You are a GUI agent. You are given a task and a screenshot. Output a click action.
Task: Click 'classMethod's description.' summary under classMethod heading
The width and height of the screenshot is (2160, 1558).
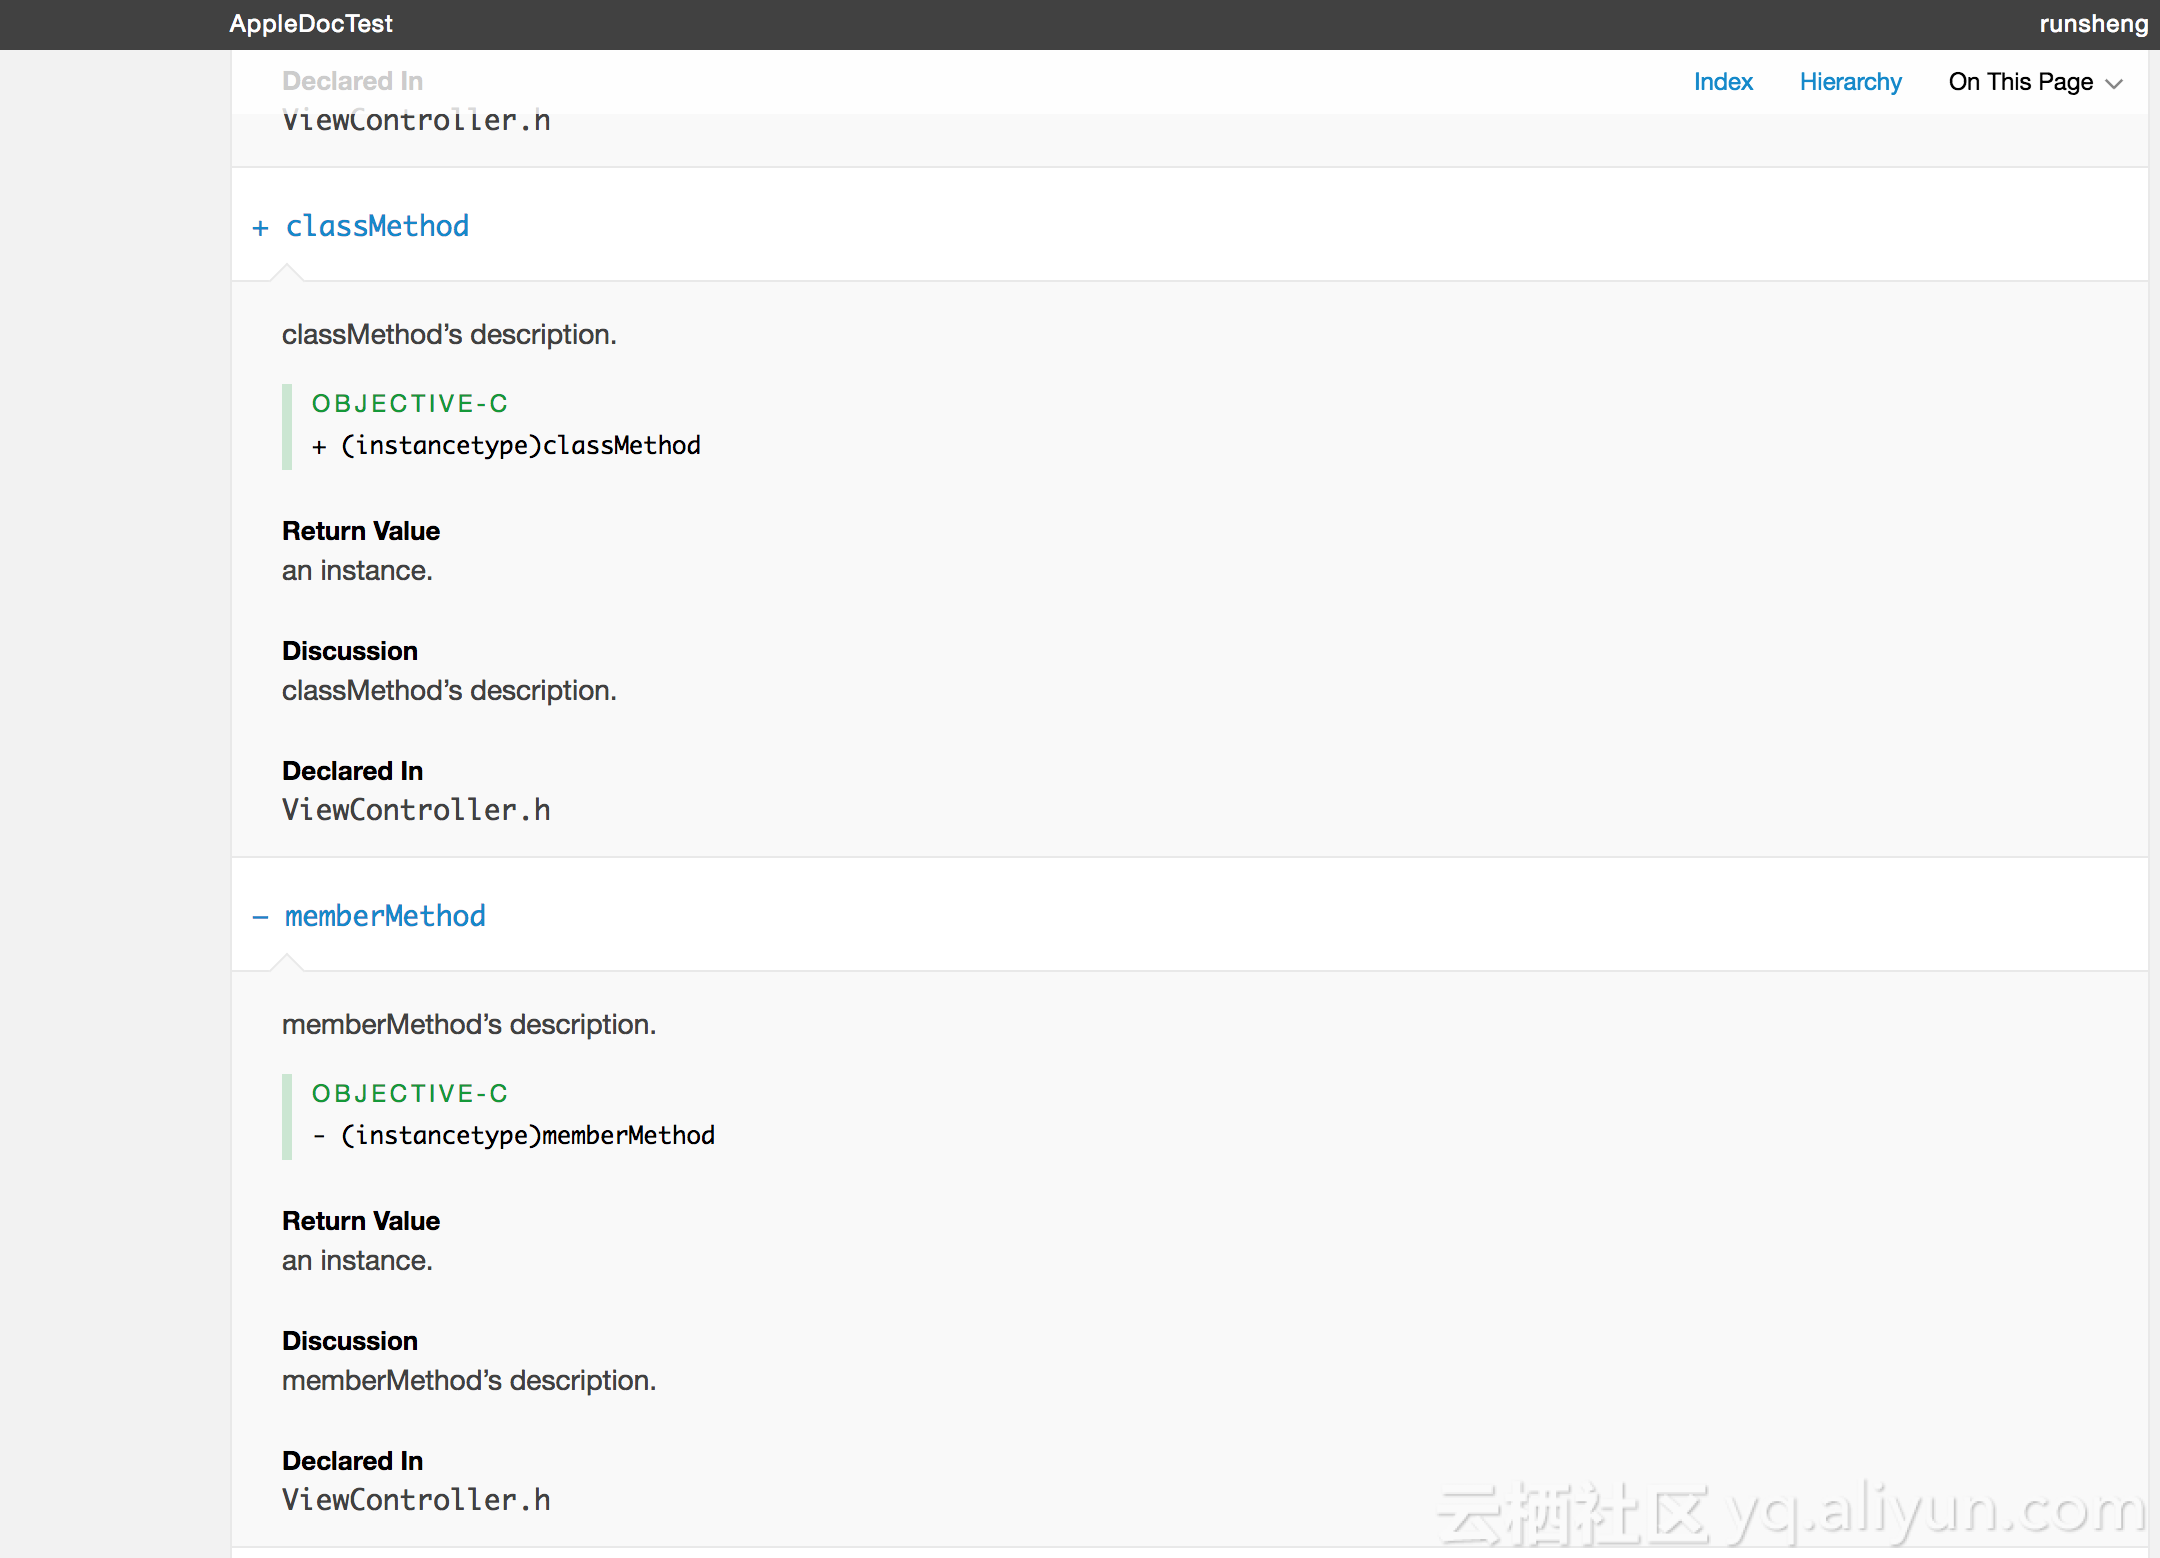click(449, 334)
